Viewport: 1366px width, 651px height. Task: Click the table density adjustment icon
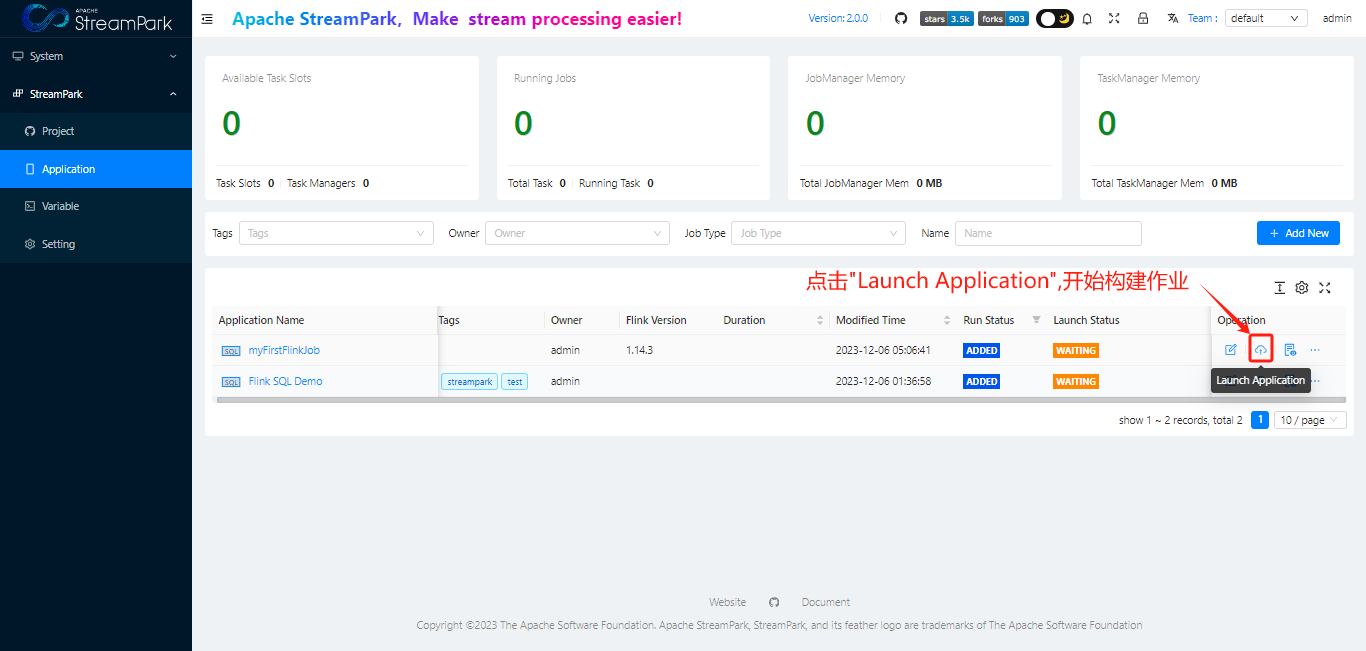pos(1279,287)
